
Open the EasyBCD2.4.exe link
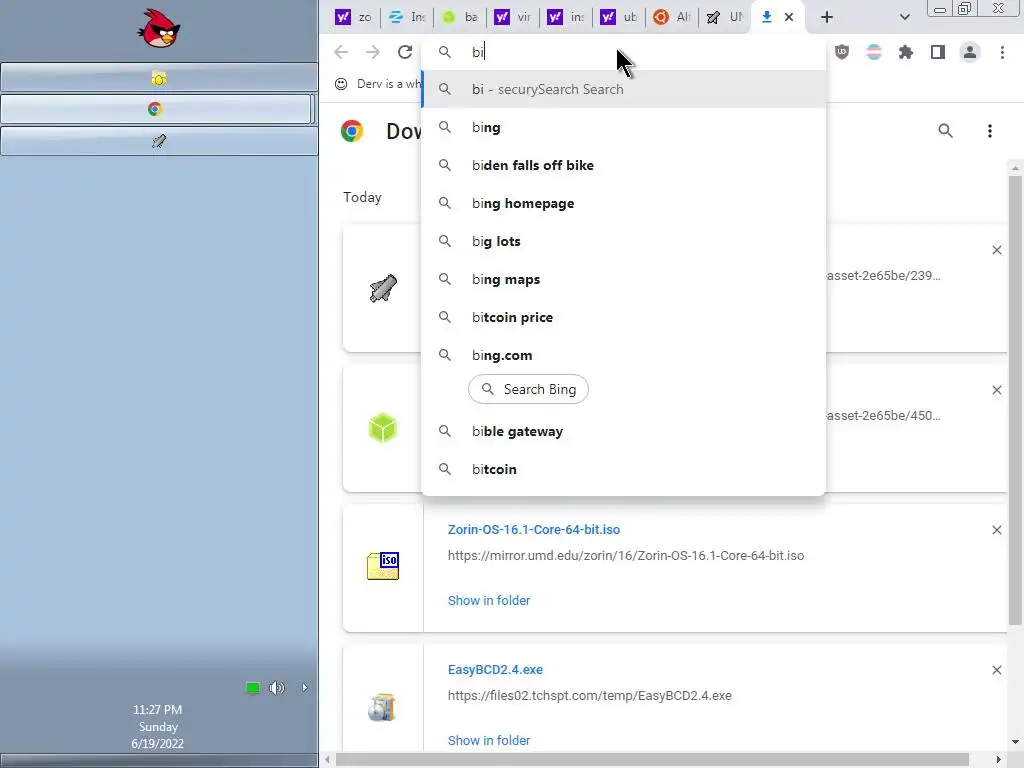point(495,669)
